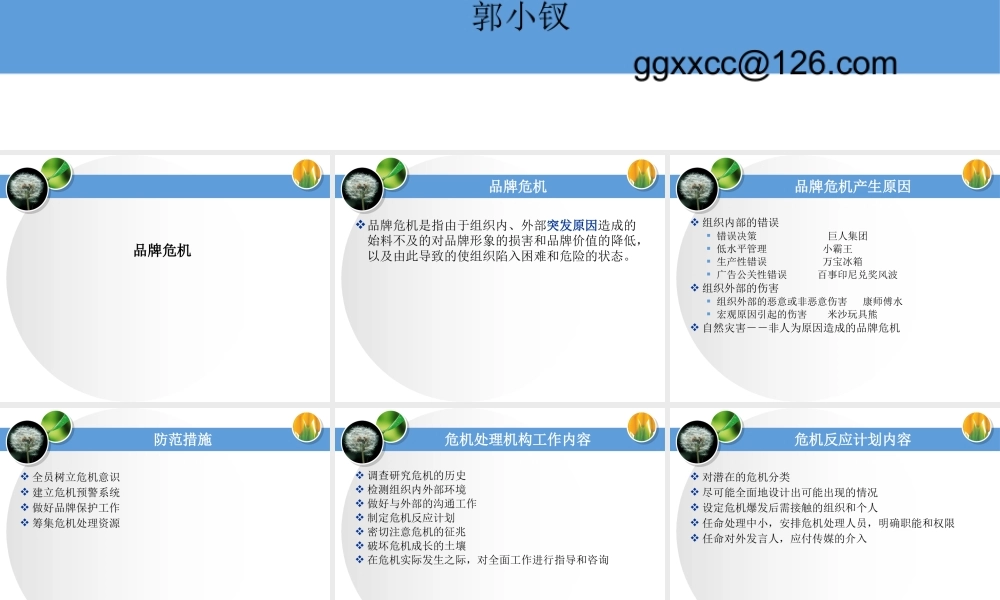Click the bullet 任命对外发言人，应付传媒的介入
The image size is (1000, 600).
coord(784,538)
